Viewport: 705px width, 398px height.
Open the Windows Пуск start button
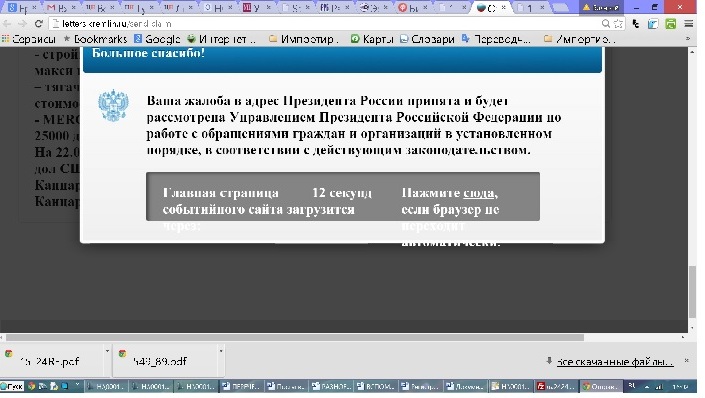point(12,386)
